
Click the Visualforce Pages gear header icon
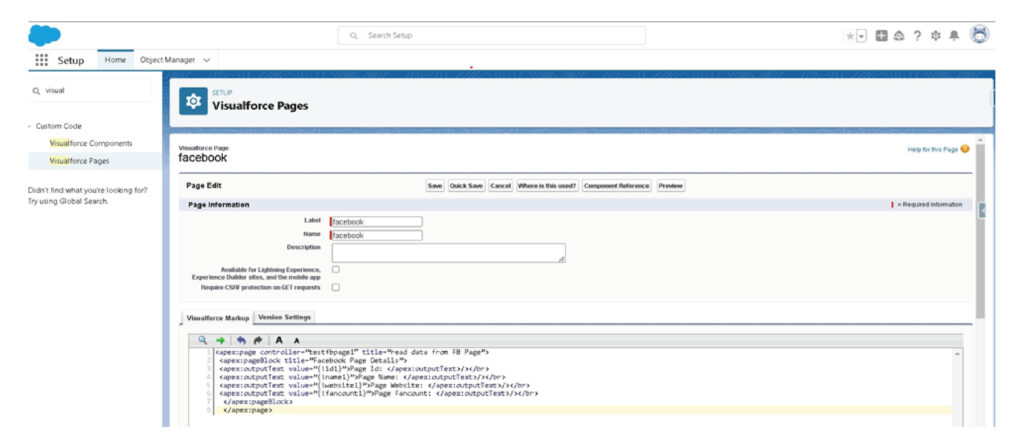193,101
